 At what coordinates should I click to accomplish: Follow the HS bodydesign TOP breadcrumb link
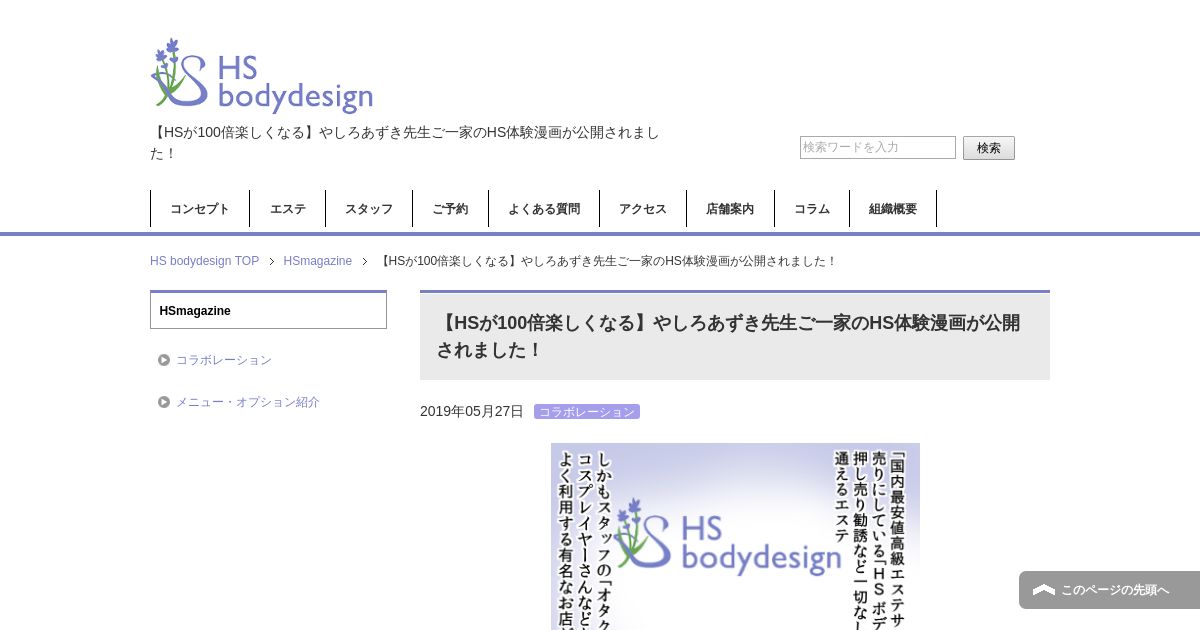tap(204, 261)
